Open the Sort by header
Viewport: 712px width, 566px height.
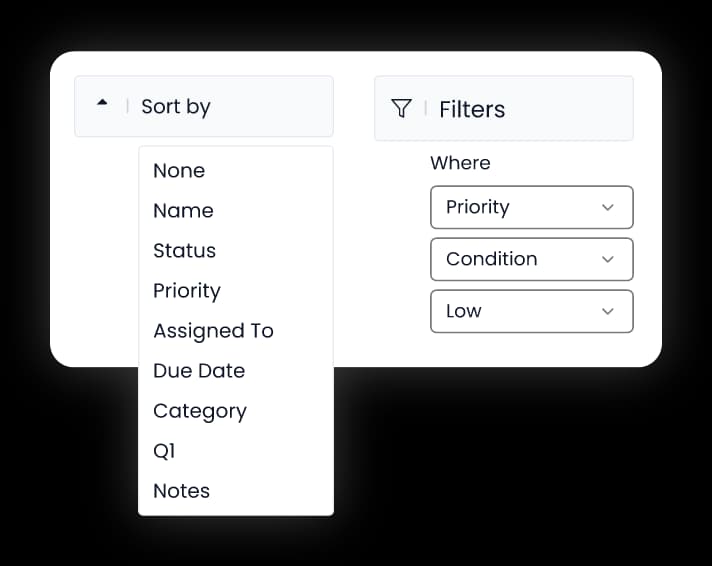204,107
